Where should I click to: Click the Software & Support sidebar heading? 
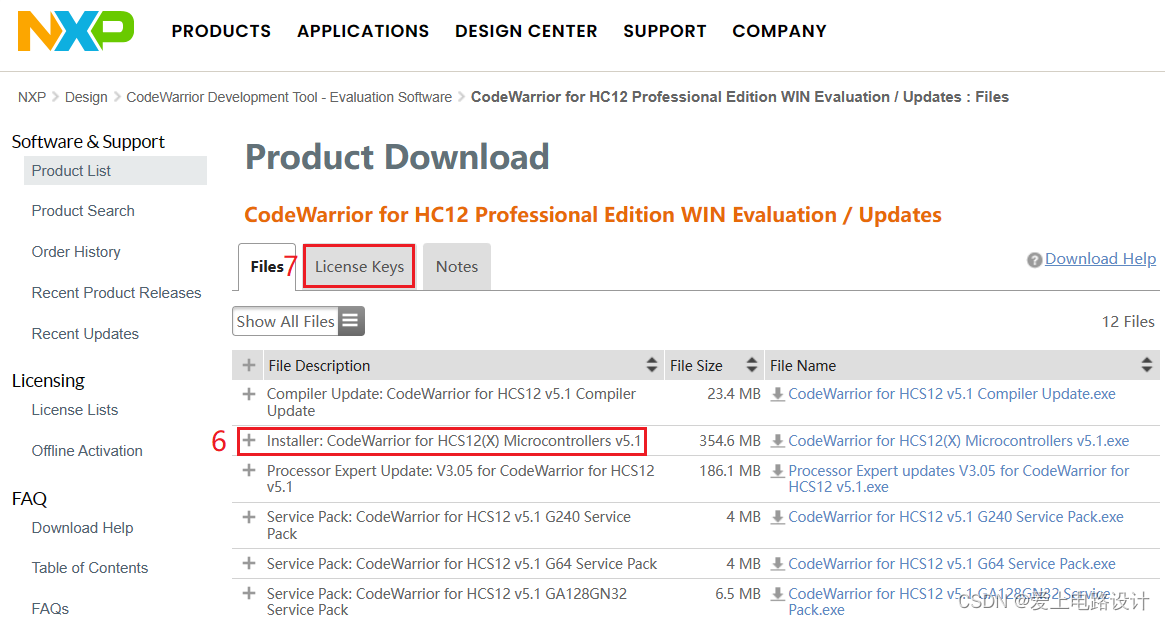point(88,141)
